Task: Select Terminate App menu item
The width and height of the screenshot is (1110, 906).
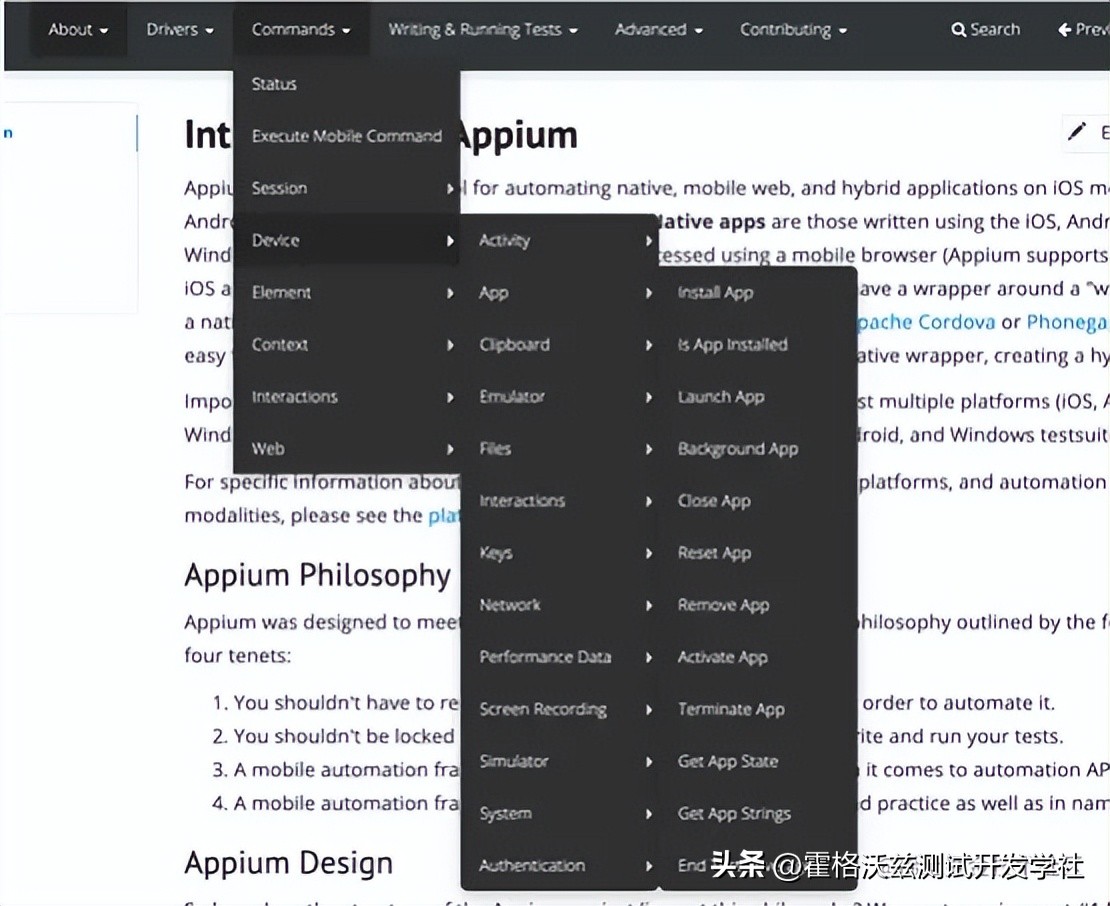Action: pyautogui.click(x=731, y=709)
